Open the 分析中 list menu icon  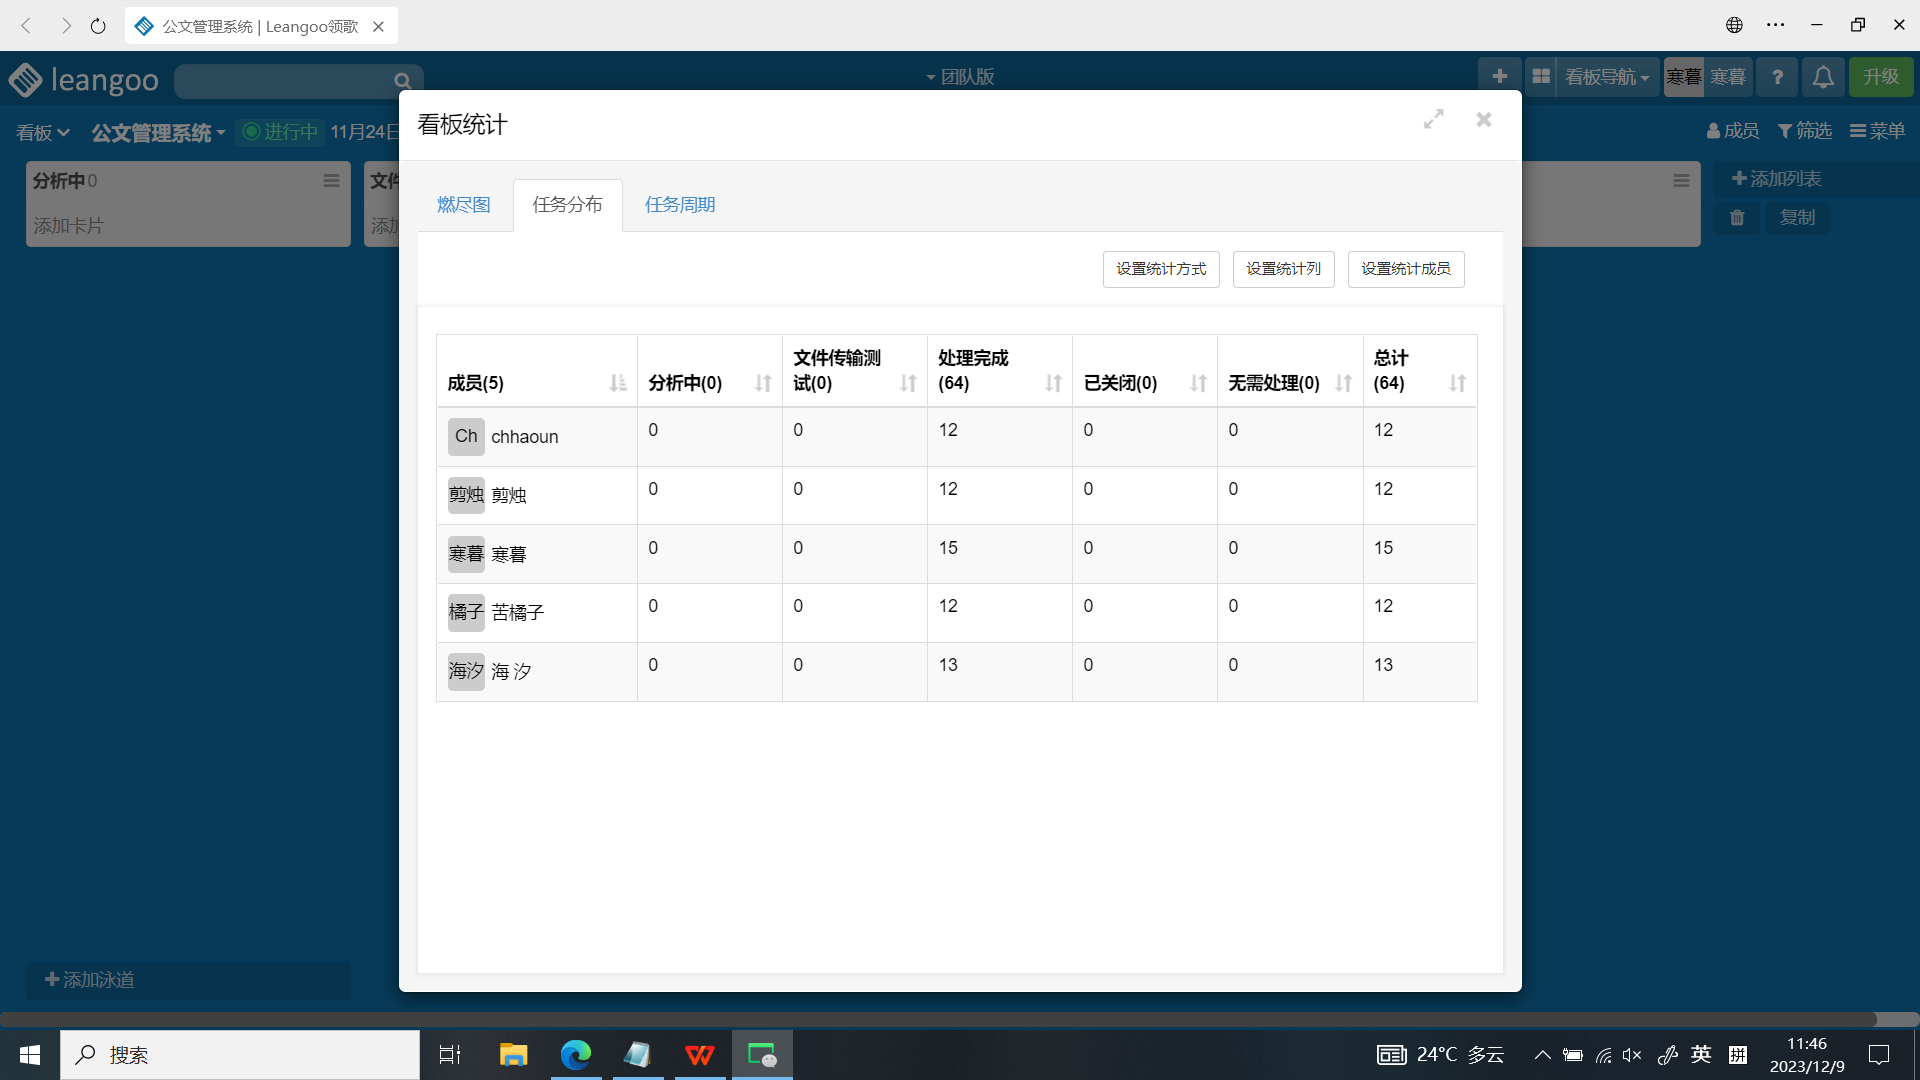pos(331,181)
